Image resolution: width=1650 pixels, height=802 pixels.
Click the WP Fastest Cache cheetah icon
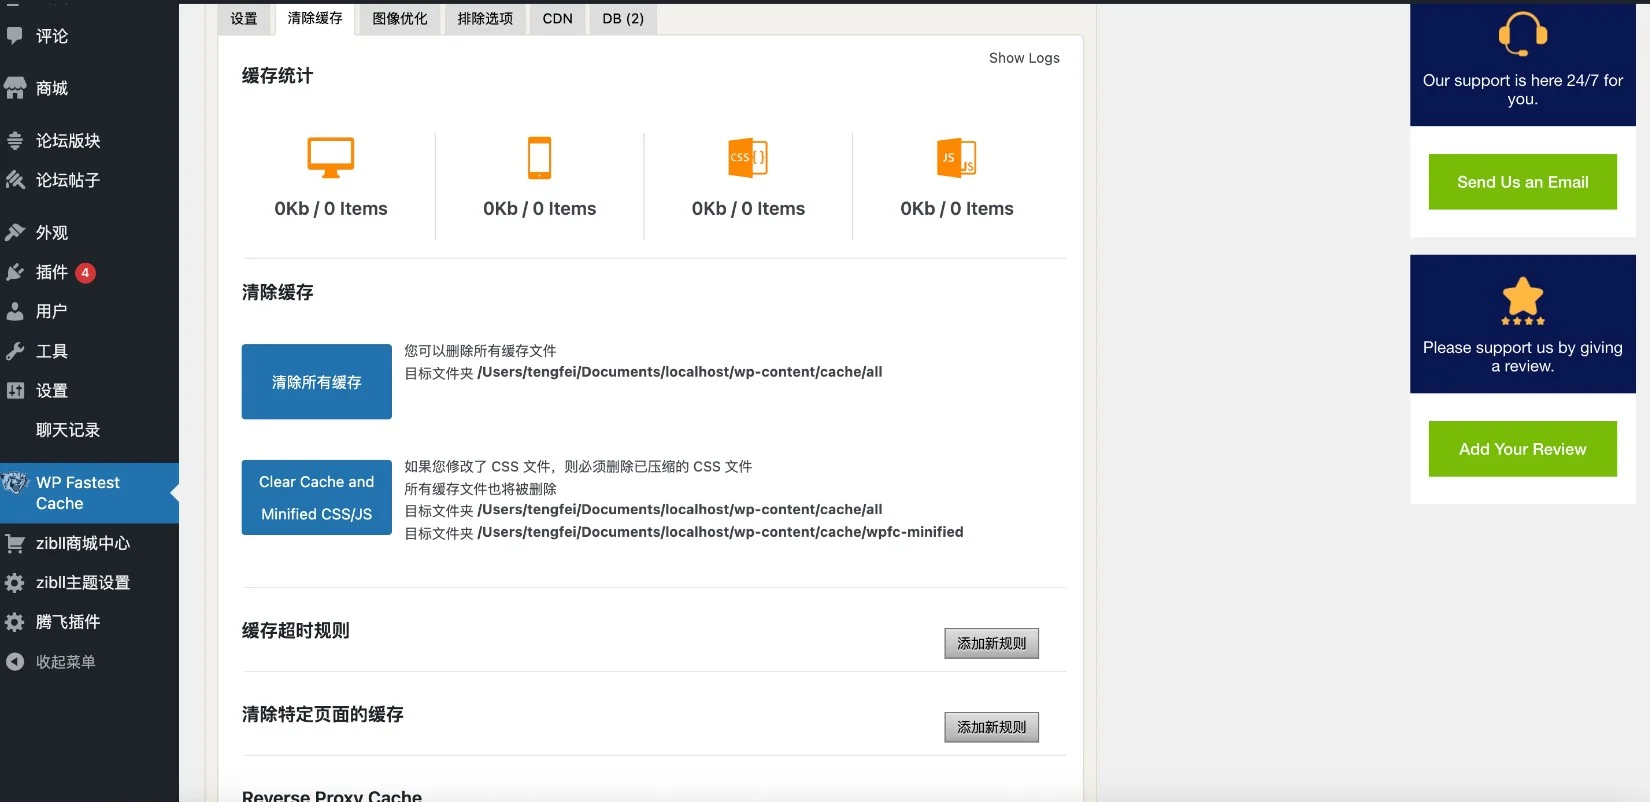click(x=15, y=483)
